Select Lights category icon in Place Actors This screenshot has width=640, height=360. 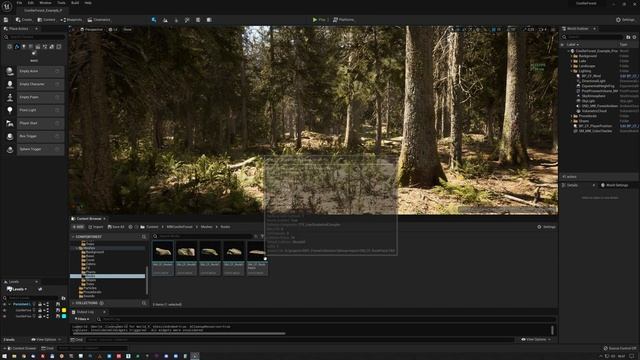click(24, 47)
